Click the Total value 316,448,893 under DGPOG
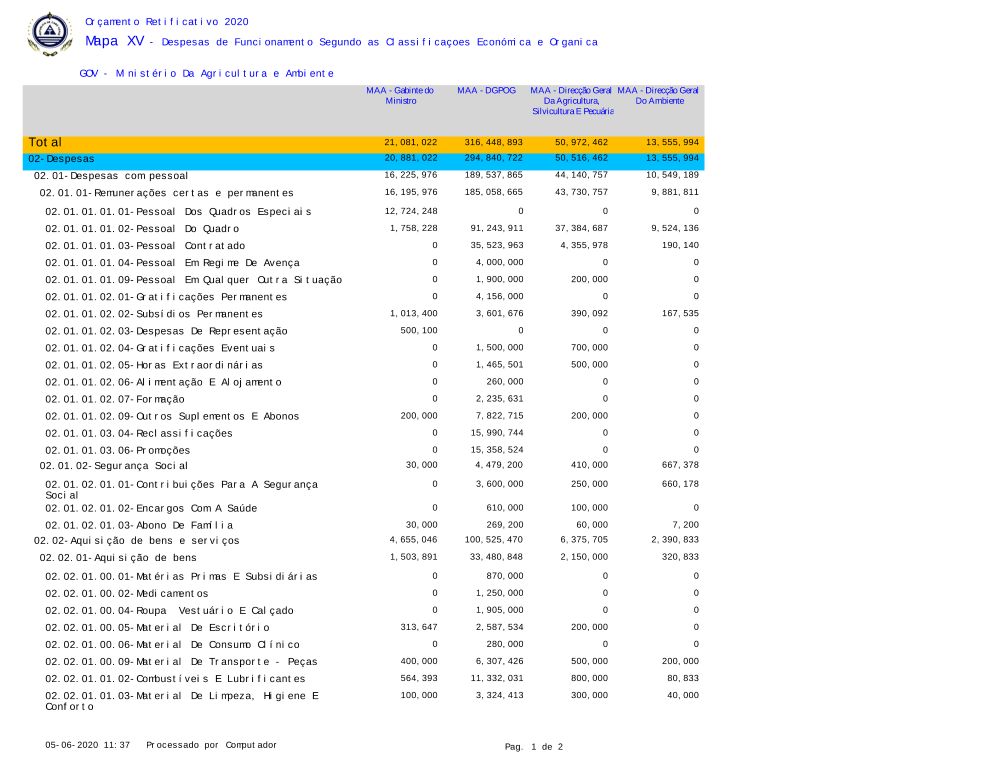This screenshot has height=773, width=1000. (x=493, y=143)
